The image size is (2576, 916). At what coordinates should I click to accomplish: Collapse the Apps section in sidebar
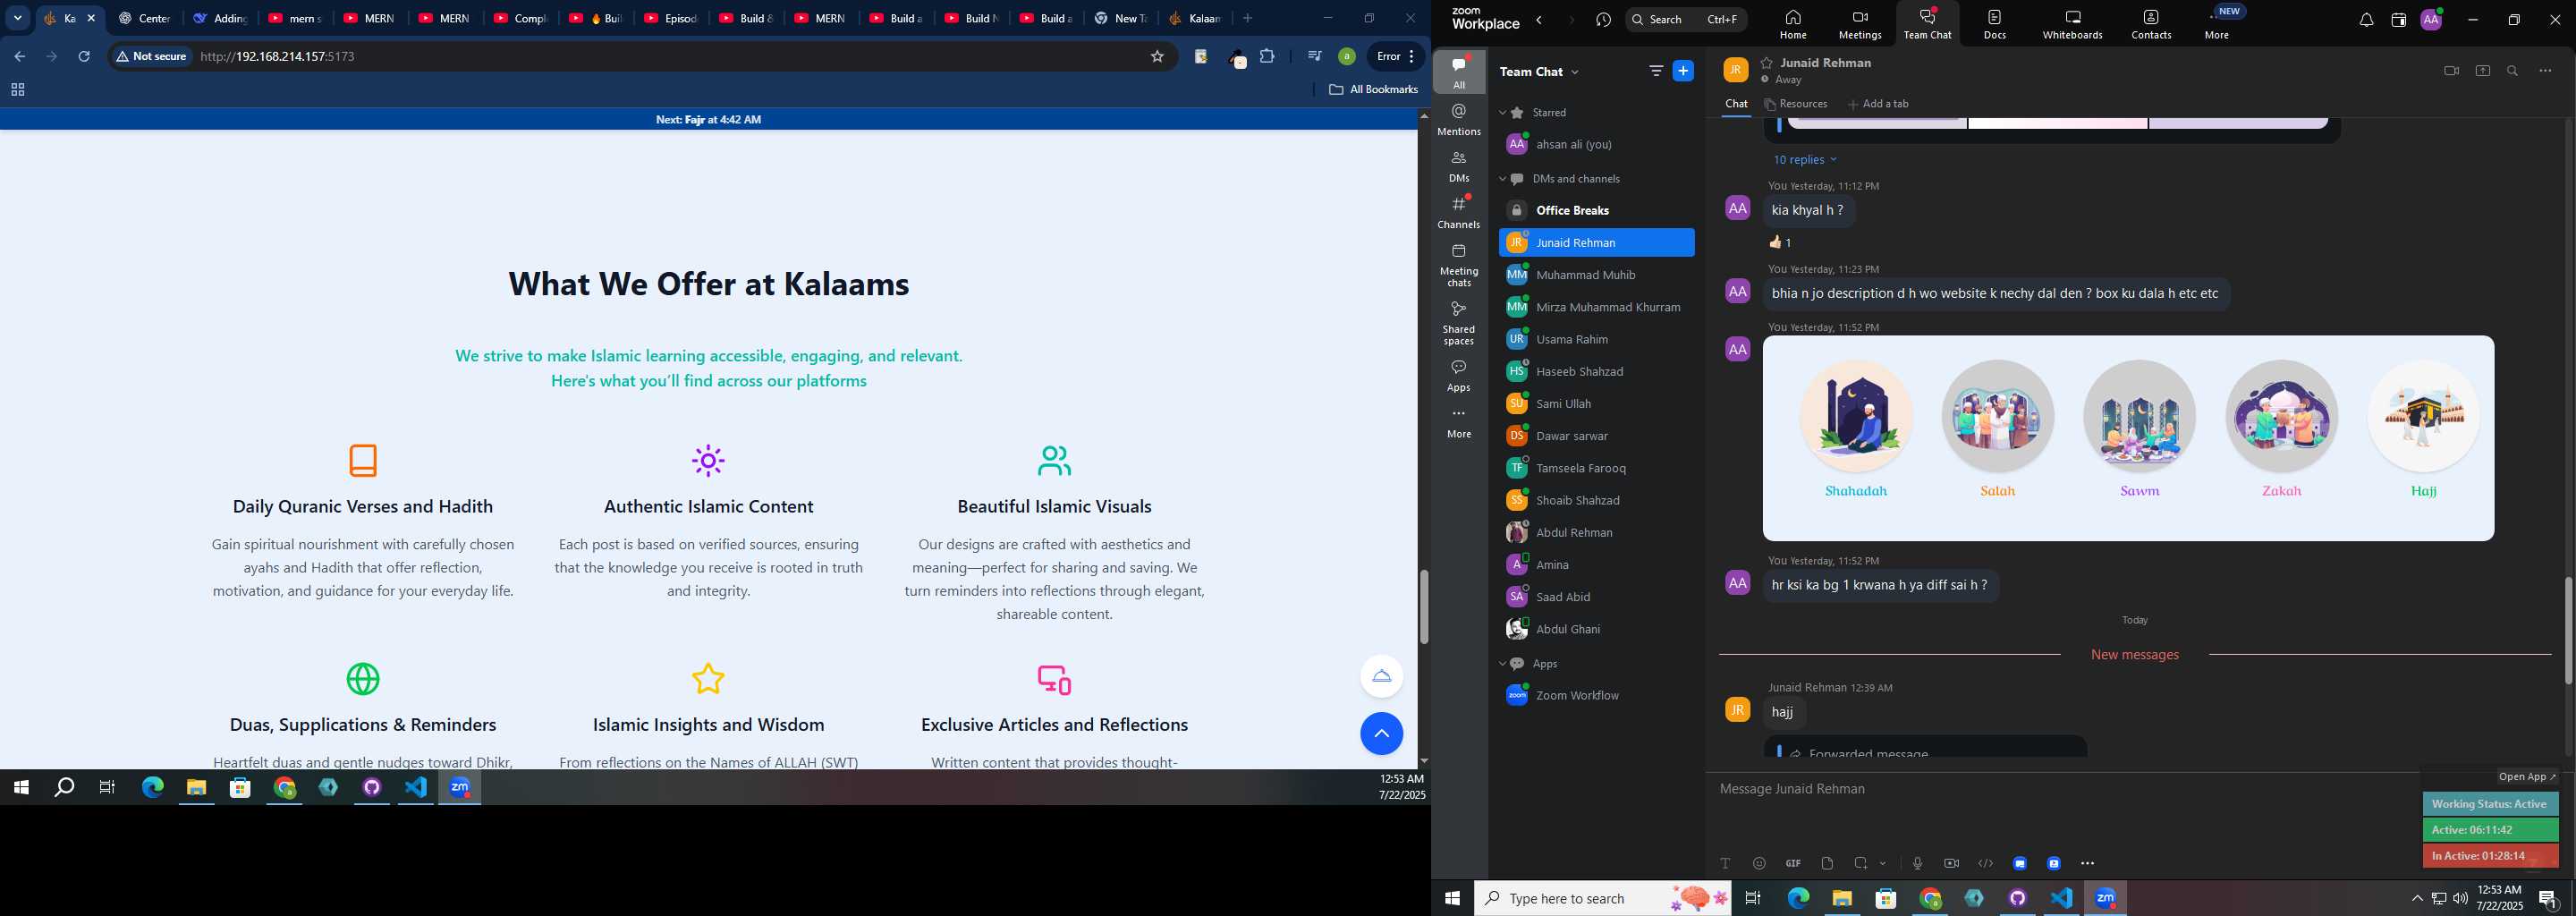click(1502, 664)
